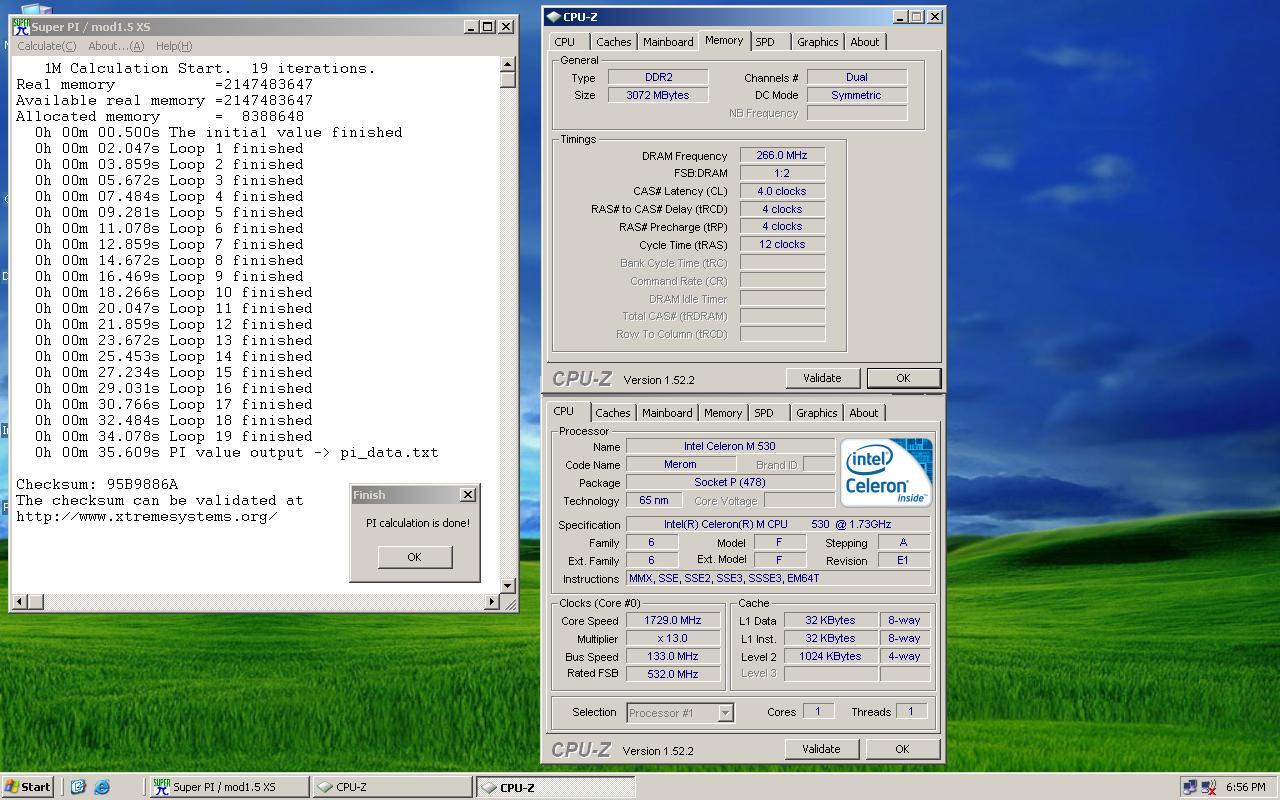Launch Internet Explorer from quick launch
The height and width of the screenshot is (800, 1280).
102,787
